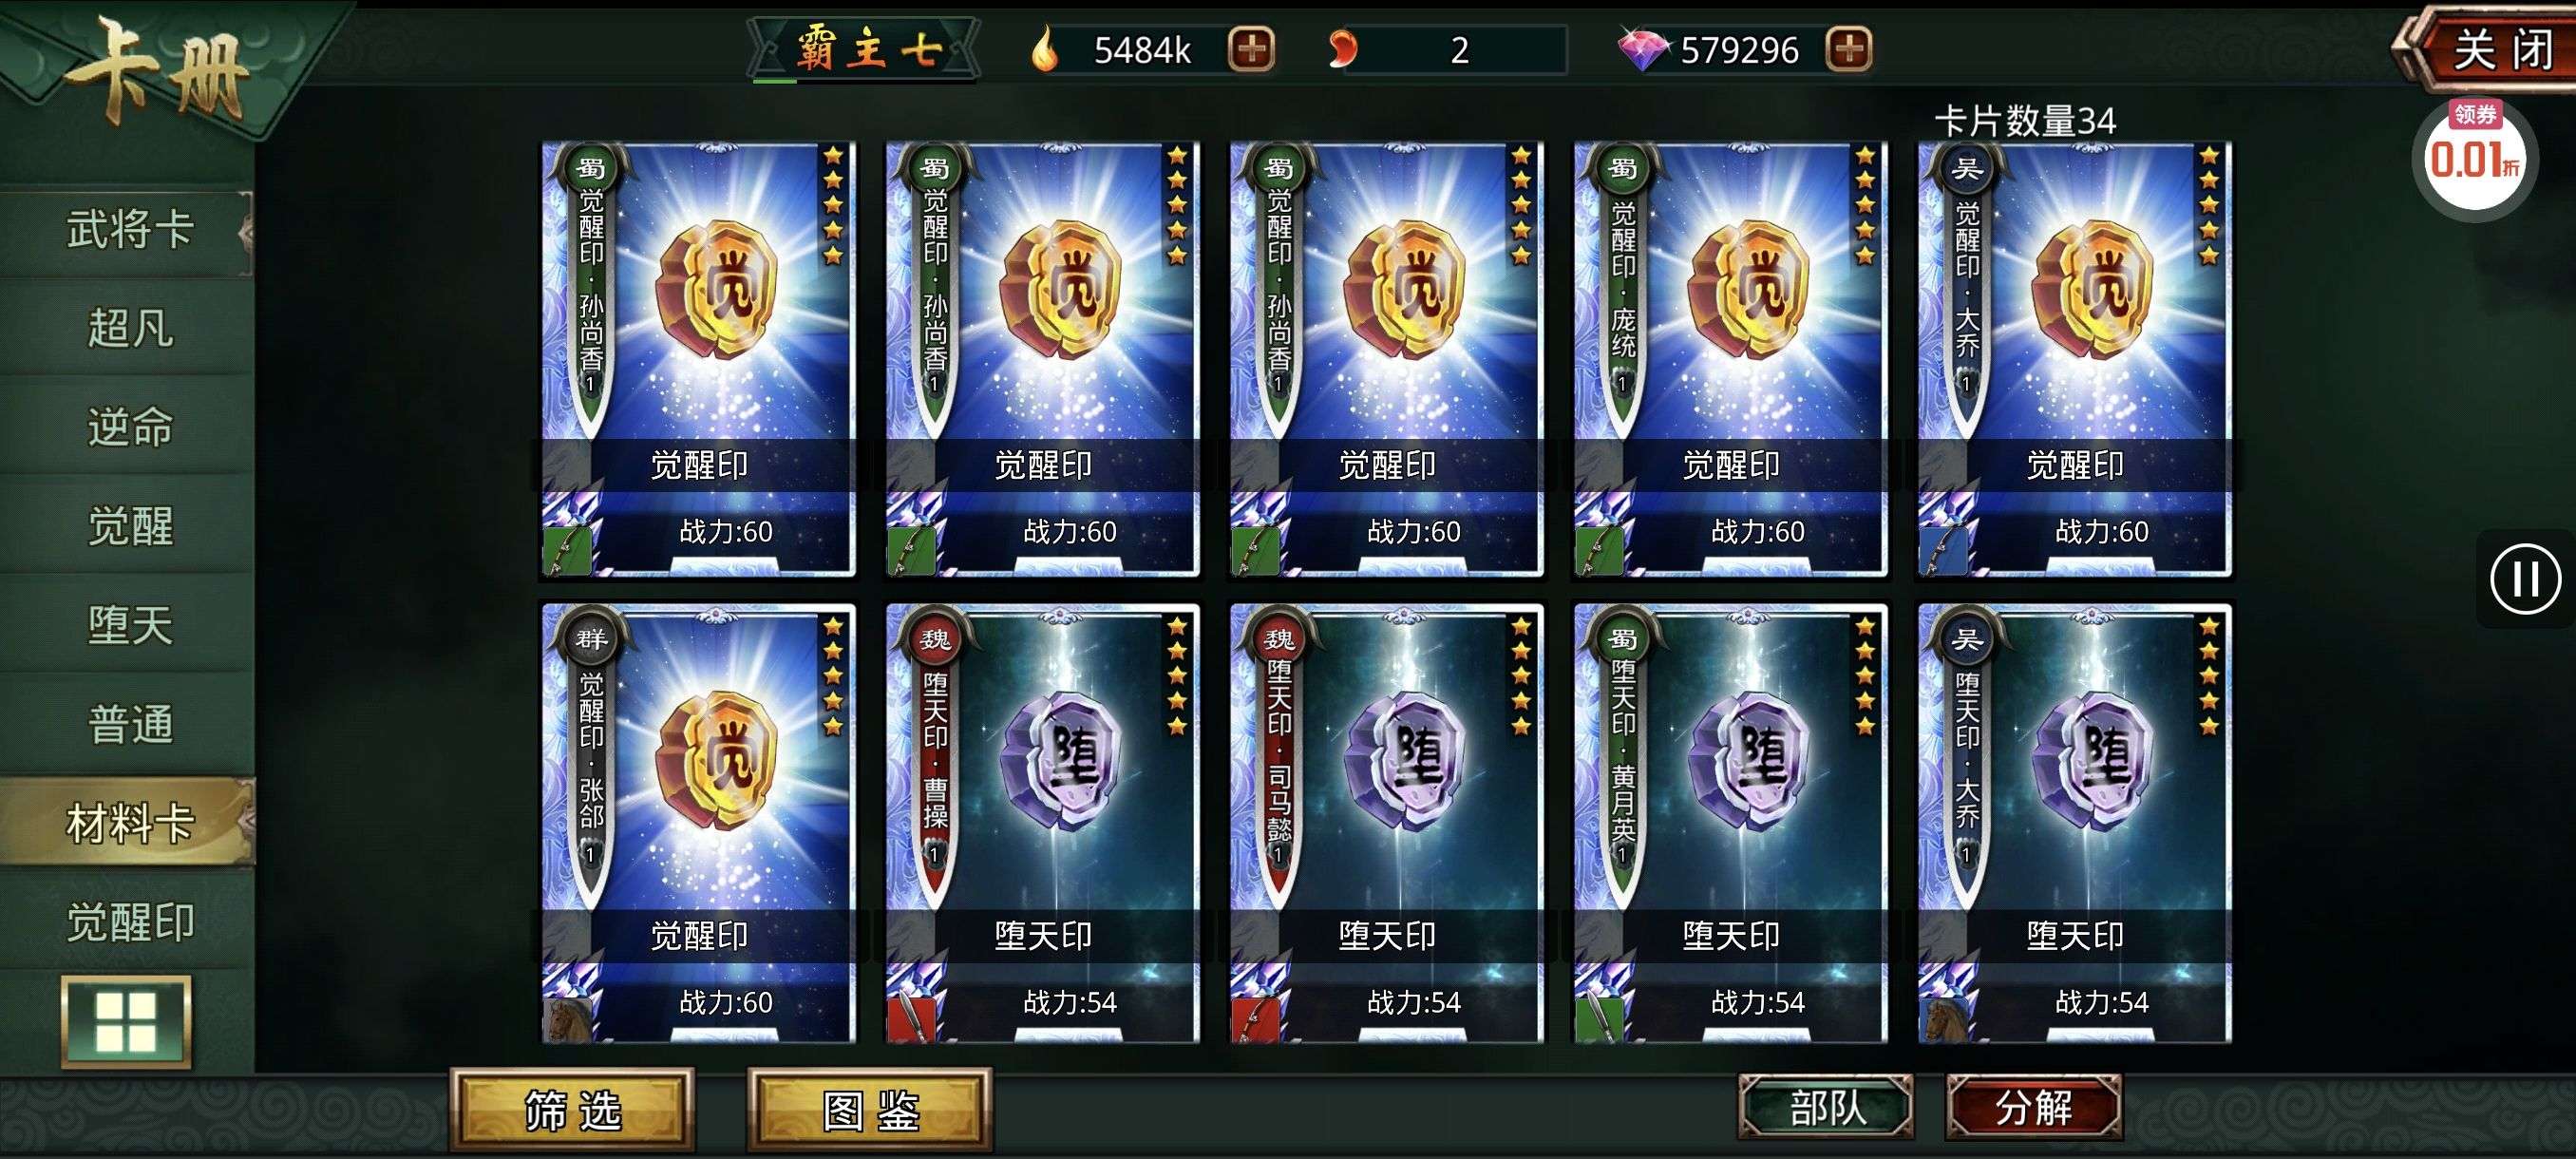
Task: Click the 霸主七 rank progress banner
Action: [866, 49]
